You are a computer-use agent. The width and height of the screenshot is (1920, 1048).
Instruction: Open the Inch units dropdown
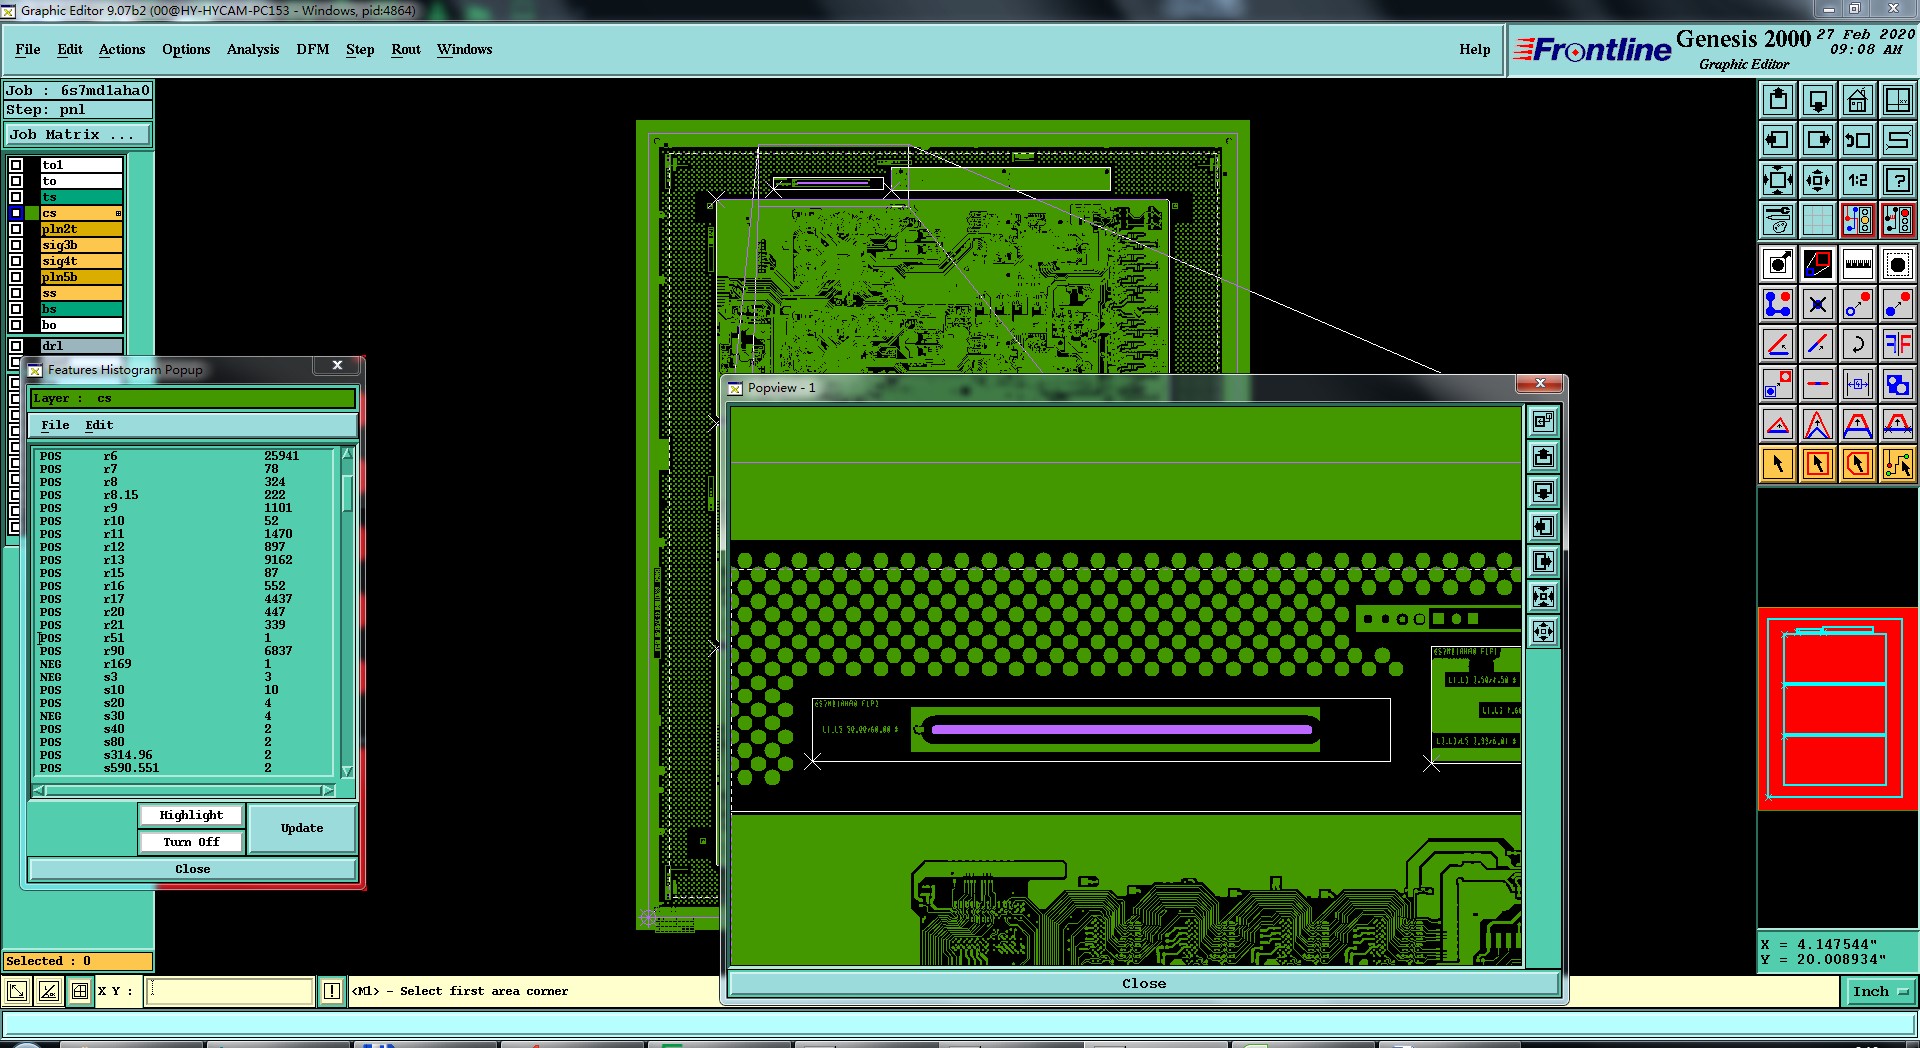pos(1880,991)
